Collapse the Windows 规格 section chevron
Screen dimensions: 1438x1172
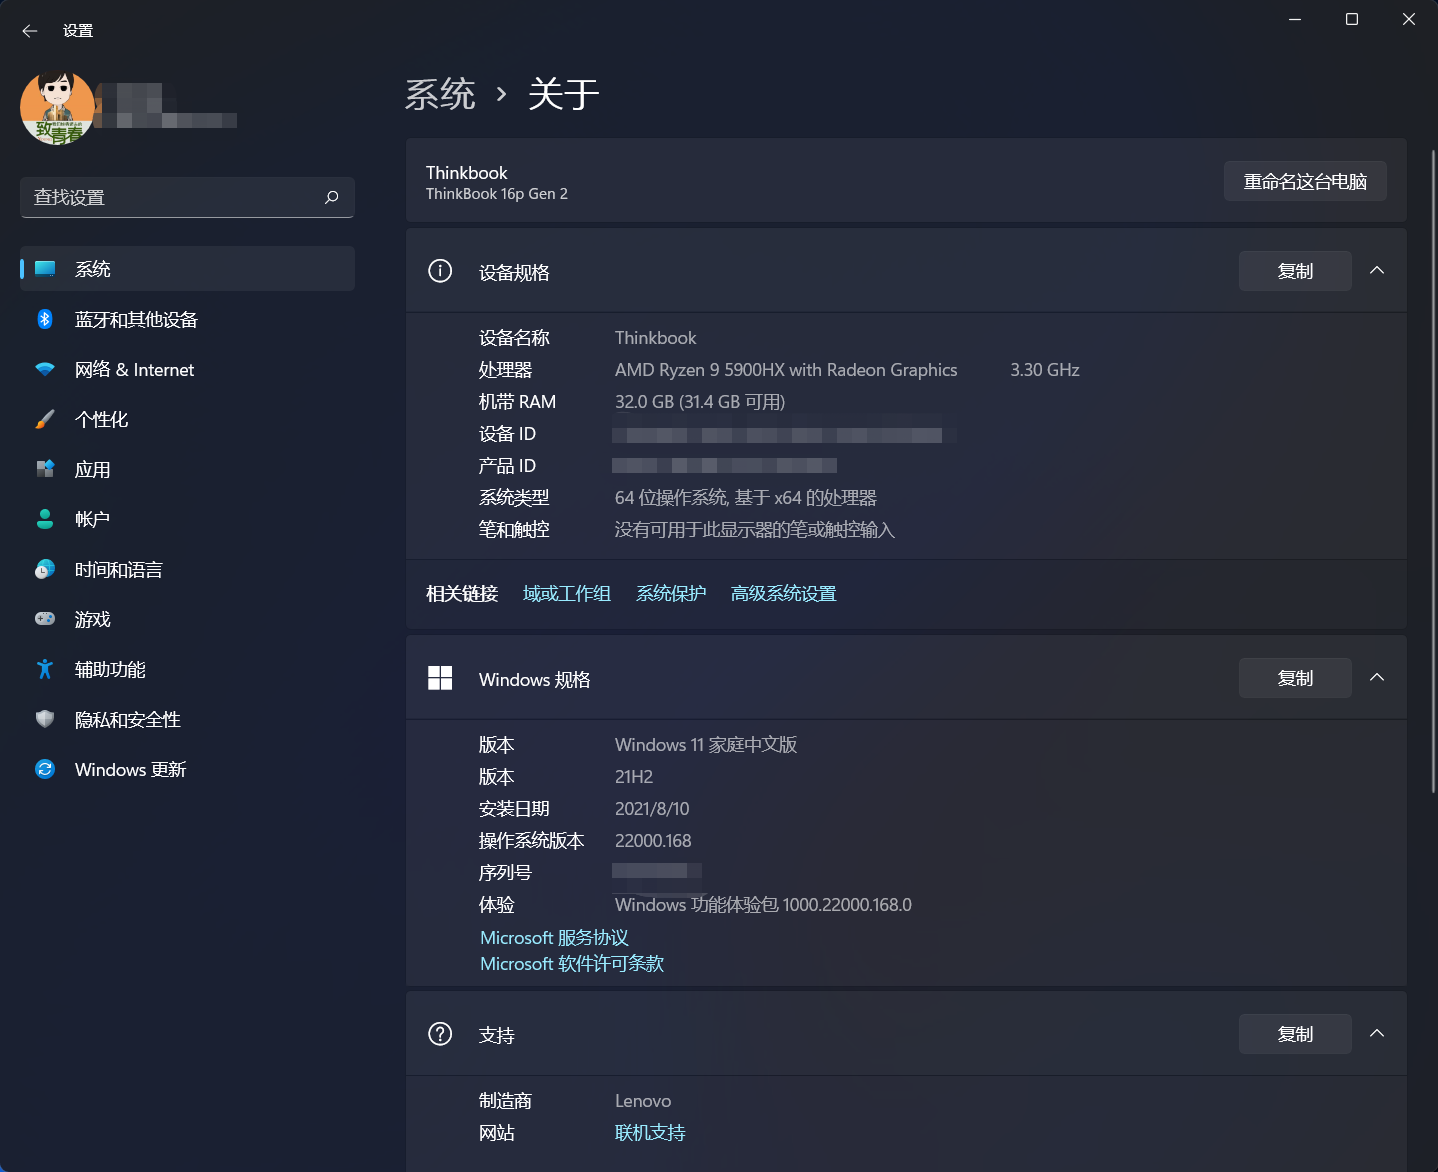click(x=1377, y=677)
